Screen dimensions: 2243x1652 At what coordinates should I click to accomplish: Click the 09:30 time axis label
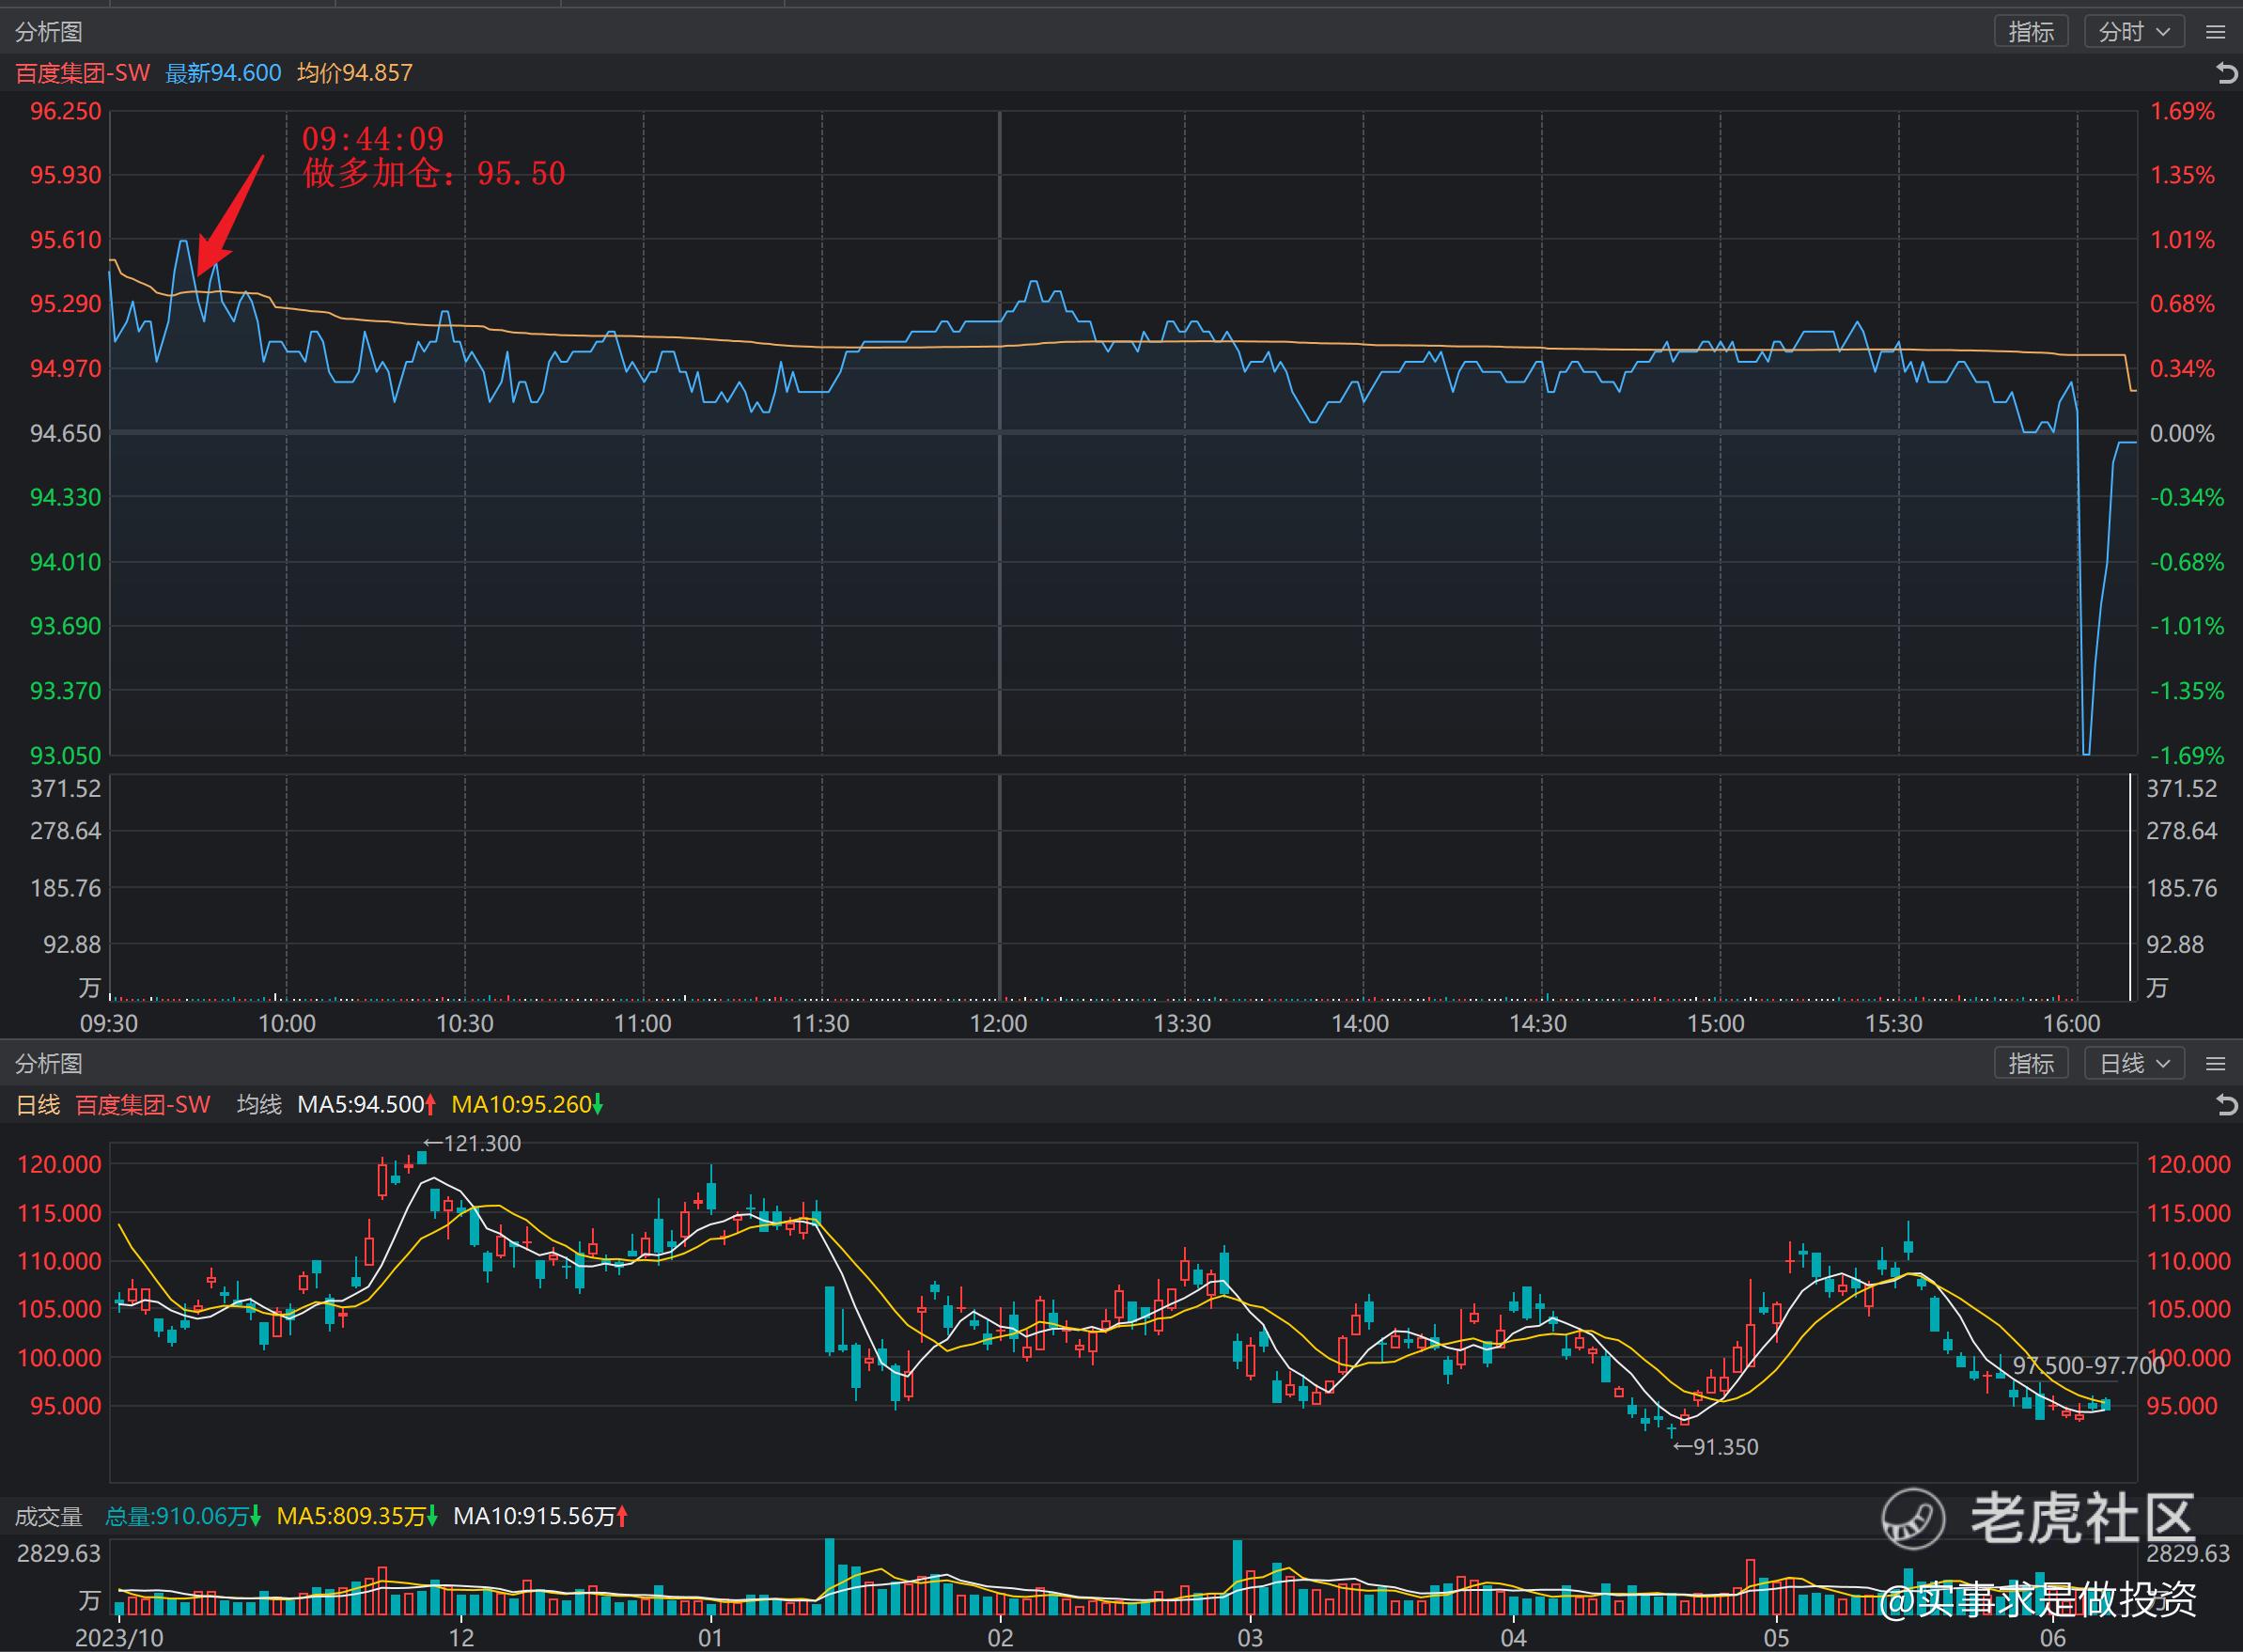(108, 1023)
